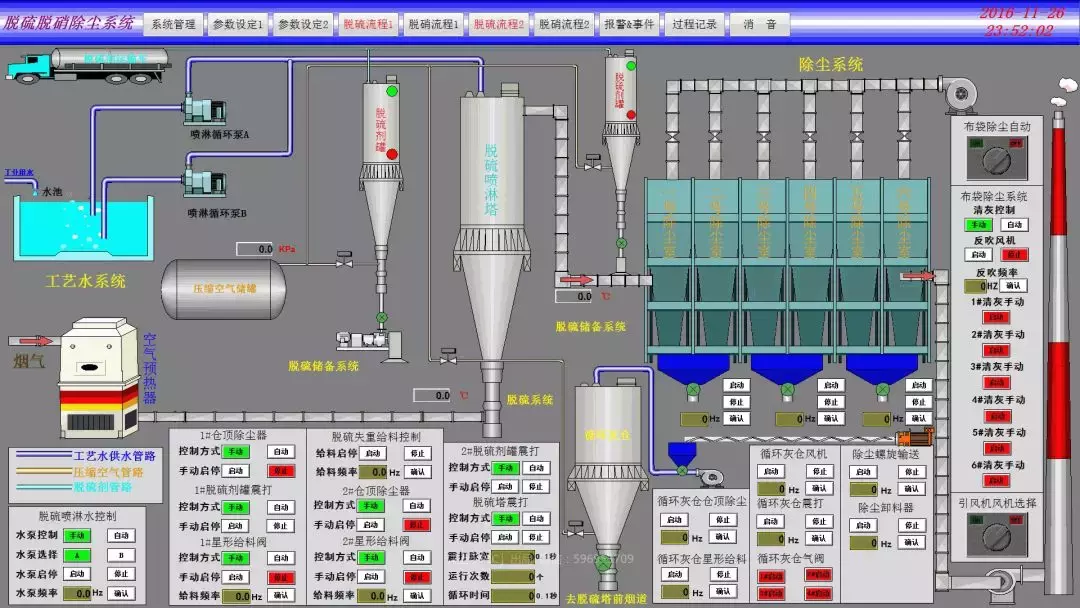Screen dimensions: 1080x608
Task: Click the weight-loss feed frequency (给料频率) field
Action: 373,472
